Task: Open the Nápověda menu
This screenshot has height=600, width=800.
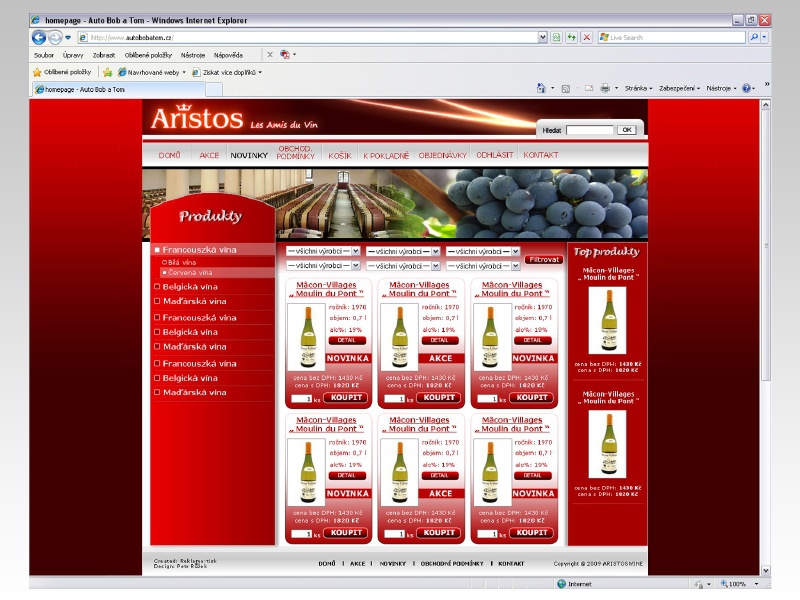Action: pos(228,55)
